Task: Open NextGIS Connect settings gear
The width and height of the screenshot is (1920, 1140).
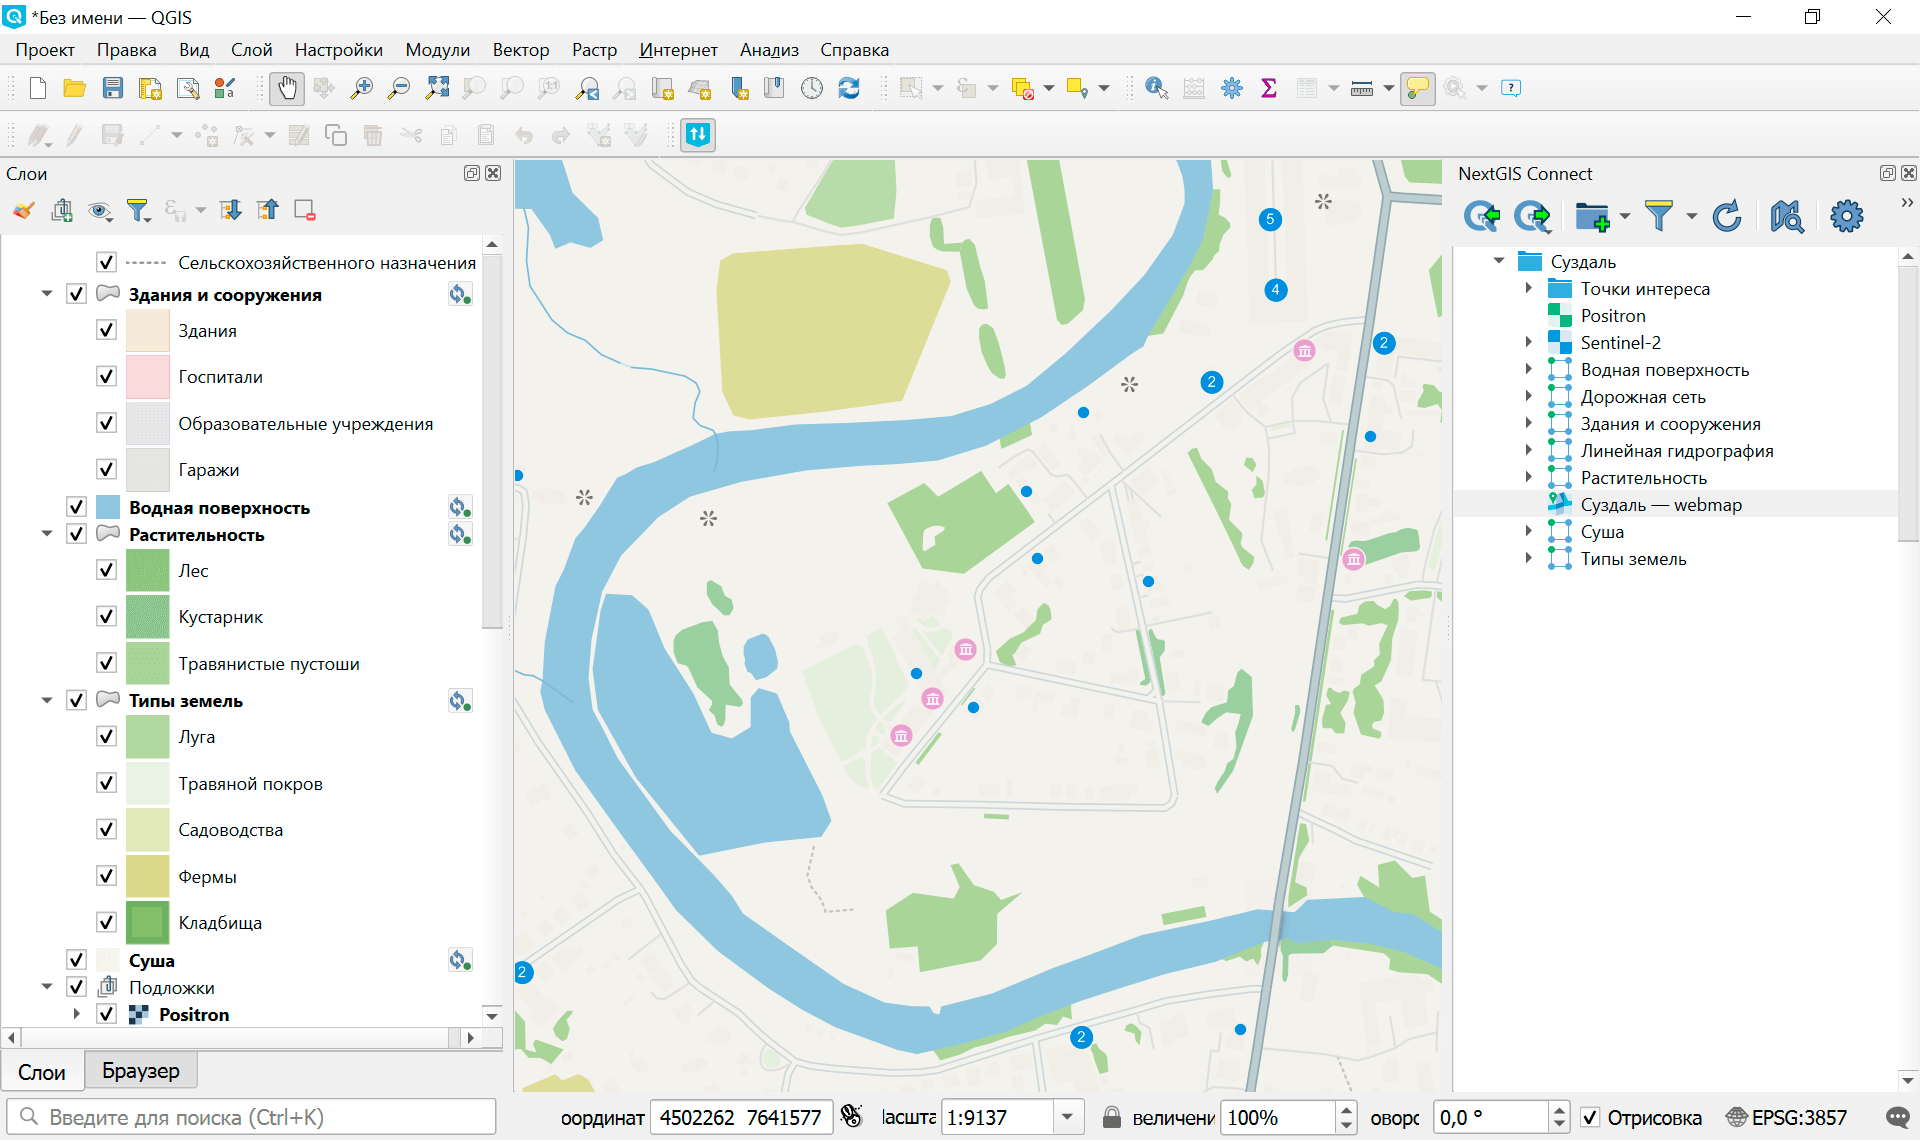Action: coord(1846,216)
